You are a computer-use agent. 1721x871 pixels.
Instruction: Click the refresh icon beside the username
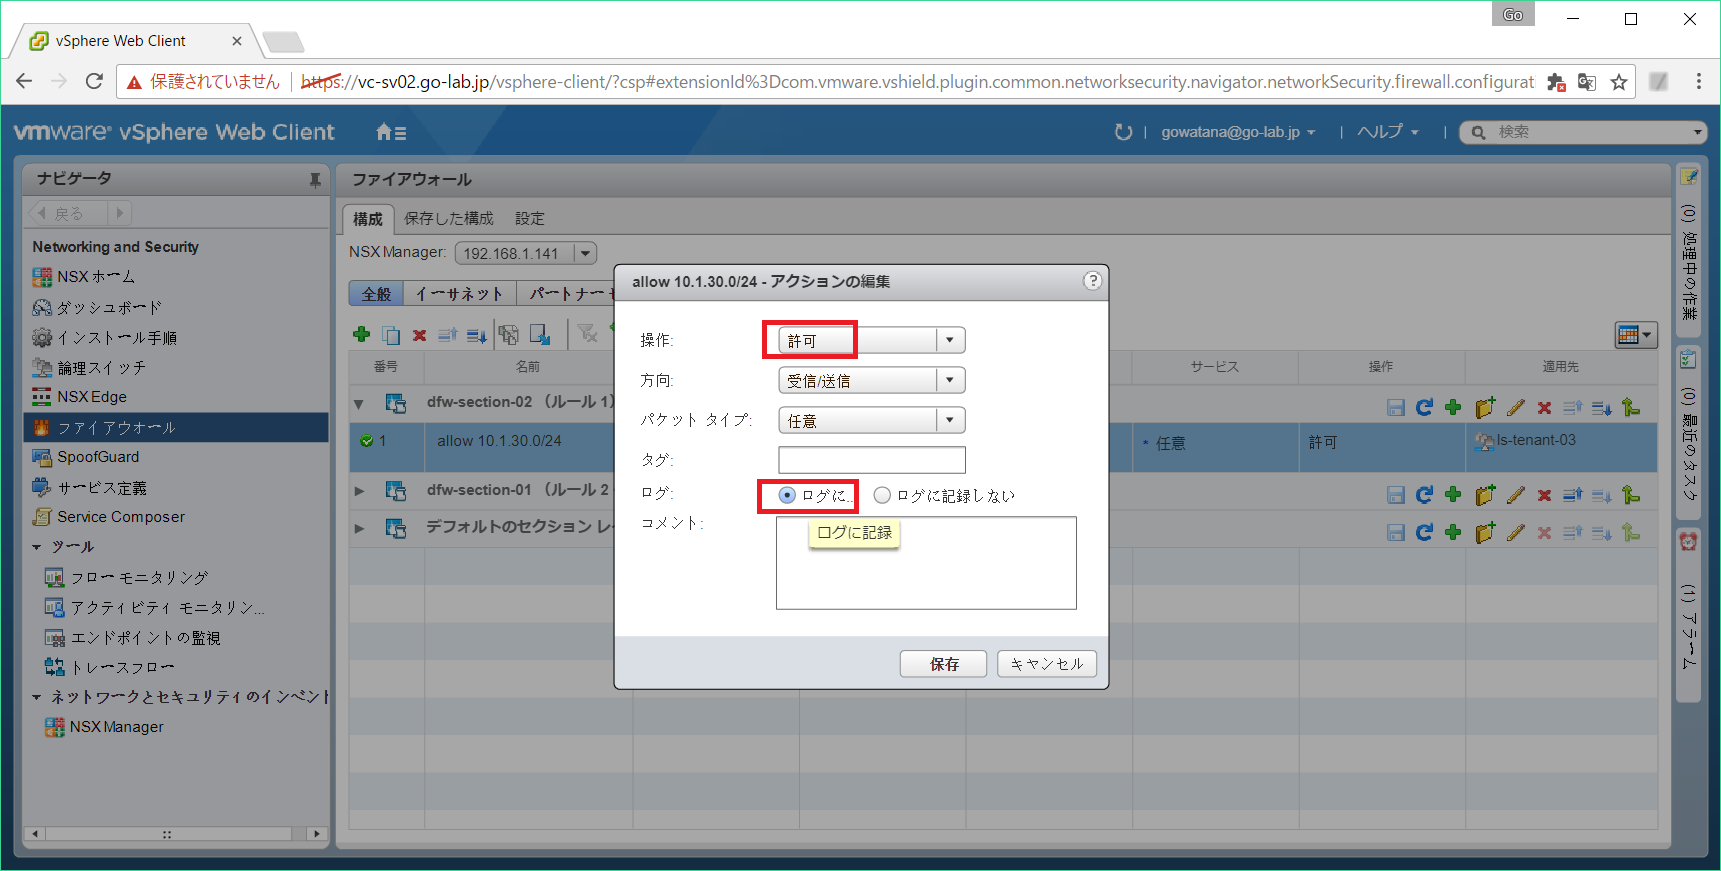[x=1123, y=132]
